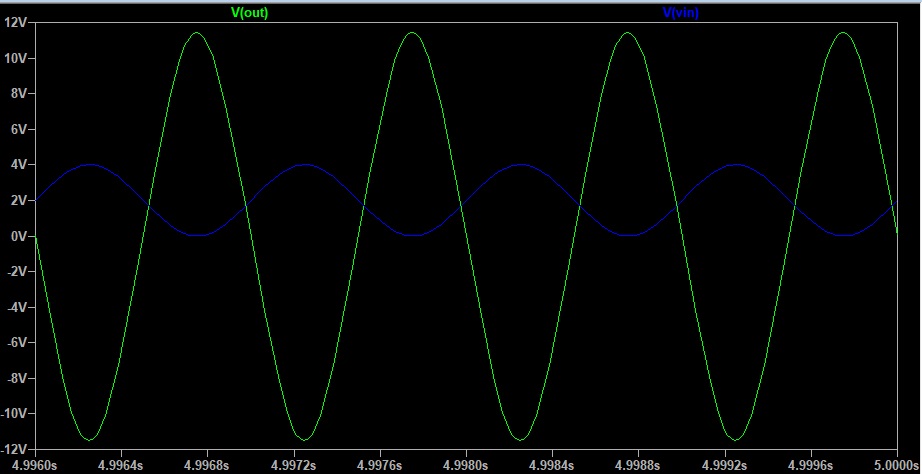
Task: Click the 4.9972s time label
Action: tap(293, 465)
